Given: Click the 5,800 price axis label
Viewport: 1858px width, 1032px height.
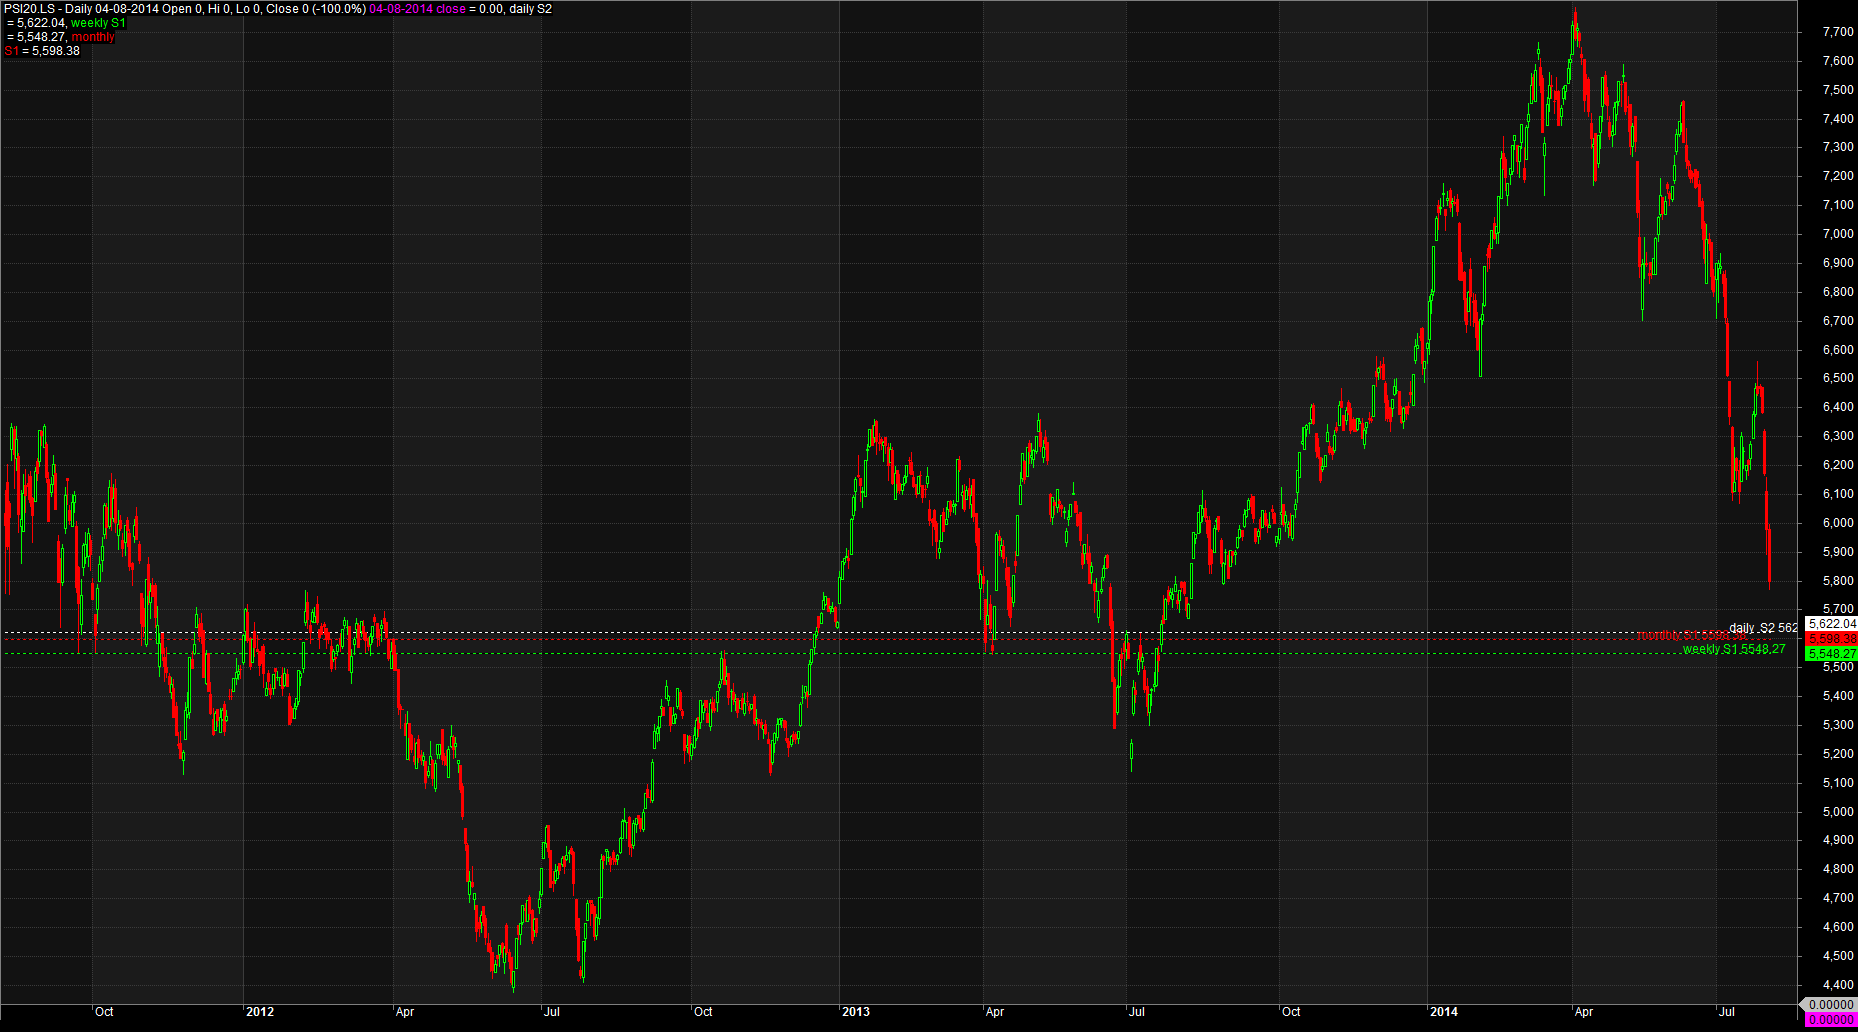Looking at the screenshot, I should (1838, 581).
